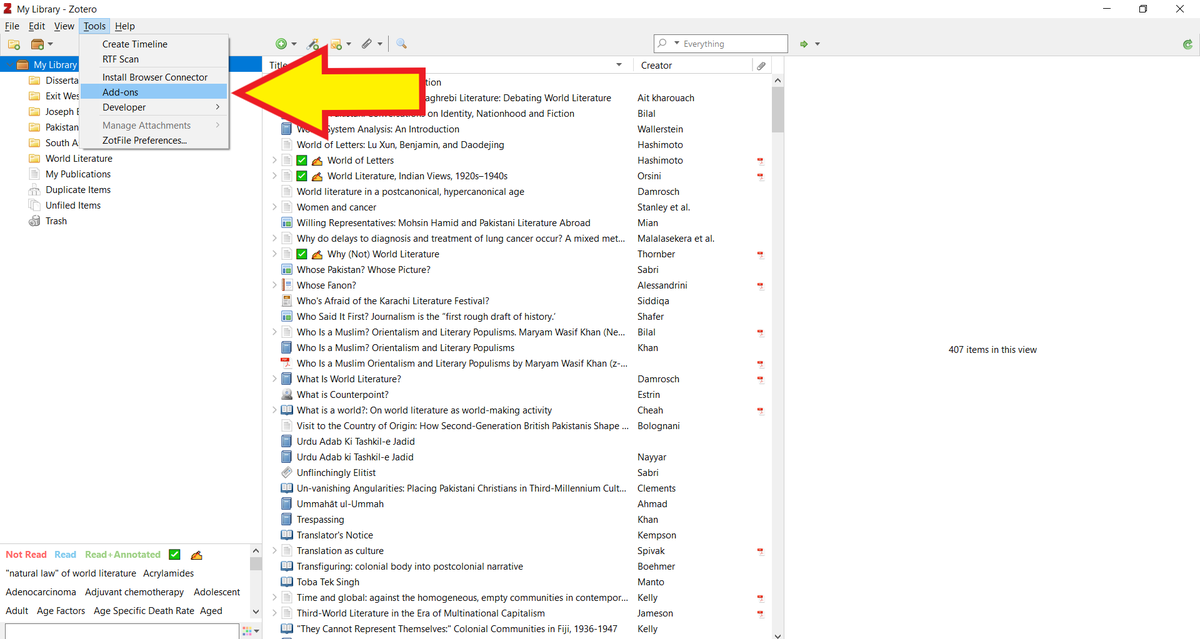Create a new note
This screenshot has height=639, width=1200.
pos(337,43)
